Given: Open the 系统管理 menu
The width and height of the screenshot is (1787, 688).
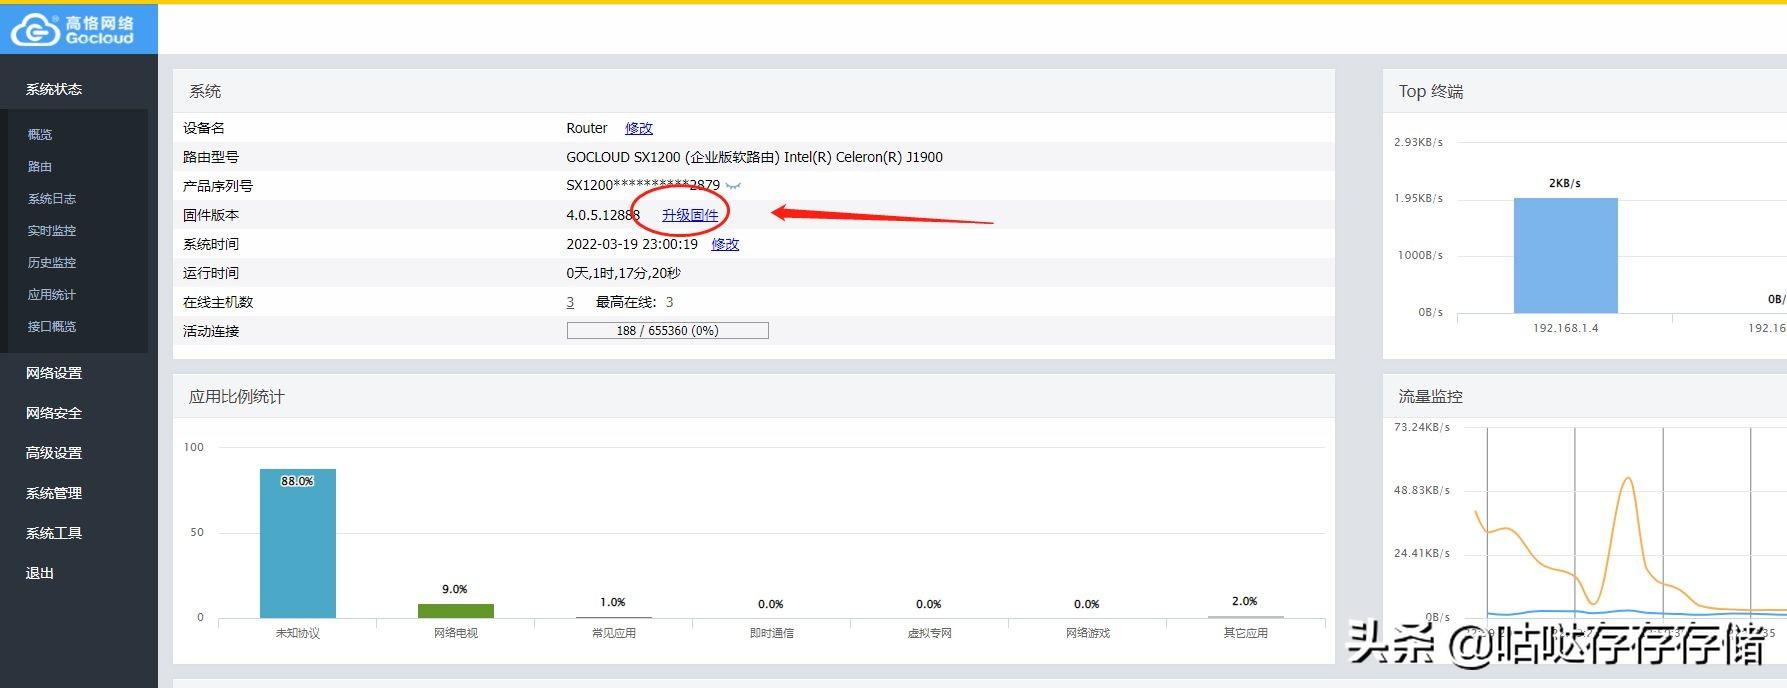Looking at the screenshot, I should pos(54,493).
